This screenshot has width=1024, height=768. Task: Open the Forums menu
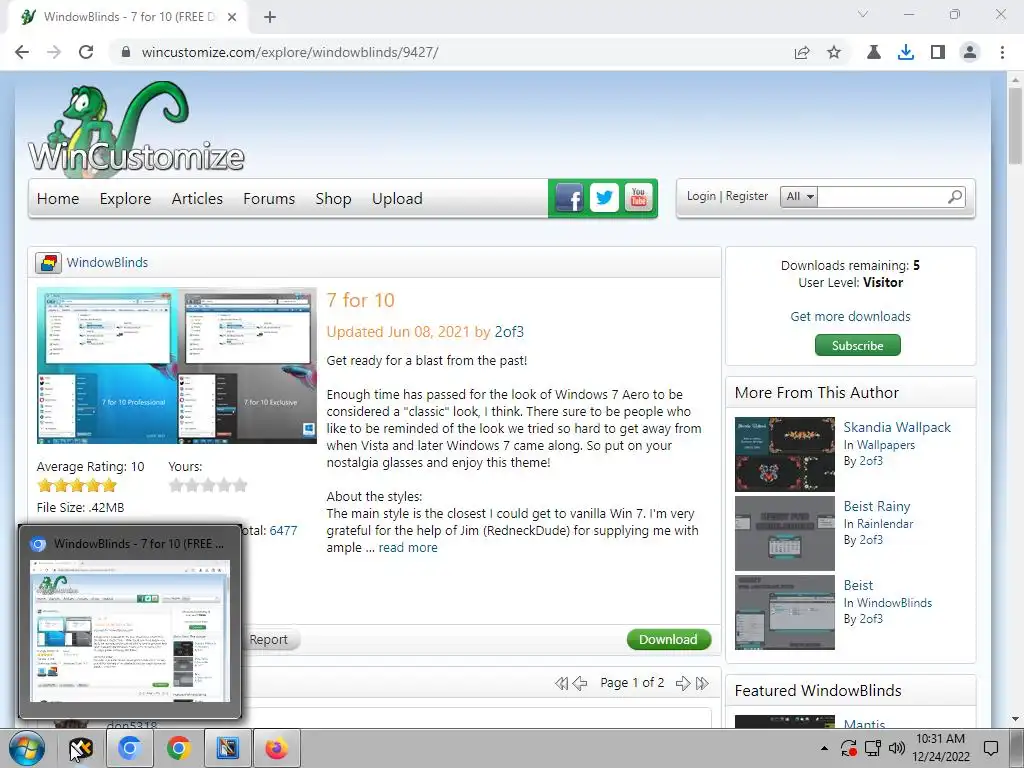(269, 199)
